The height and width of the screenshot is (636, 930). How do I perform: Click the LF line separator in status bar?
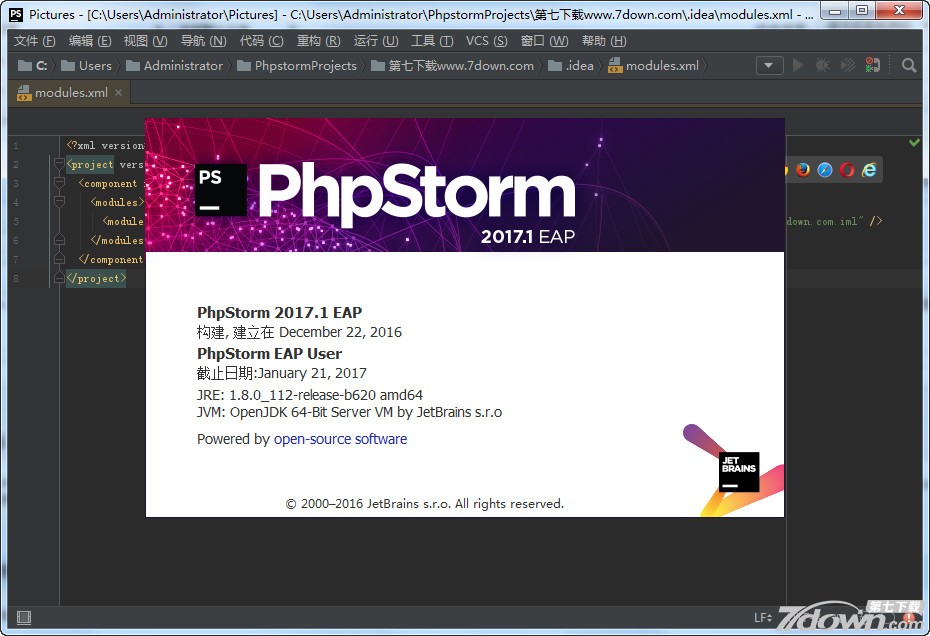click(763, 618)
